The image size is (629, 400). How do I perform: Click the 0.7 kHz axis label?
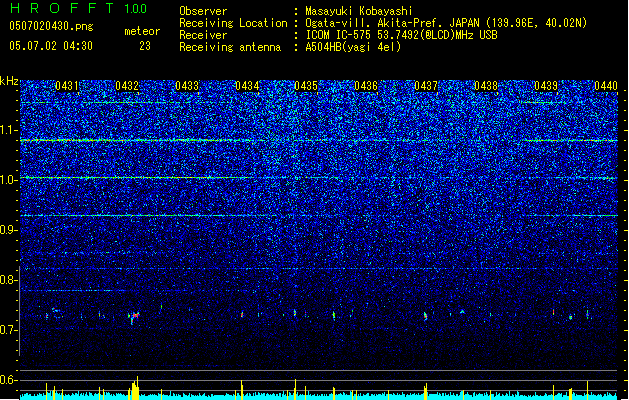pyautogui.click(x=8, y=330)
